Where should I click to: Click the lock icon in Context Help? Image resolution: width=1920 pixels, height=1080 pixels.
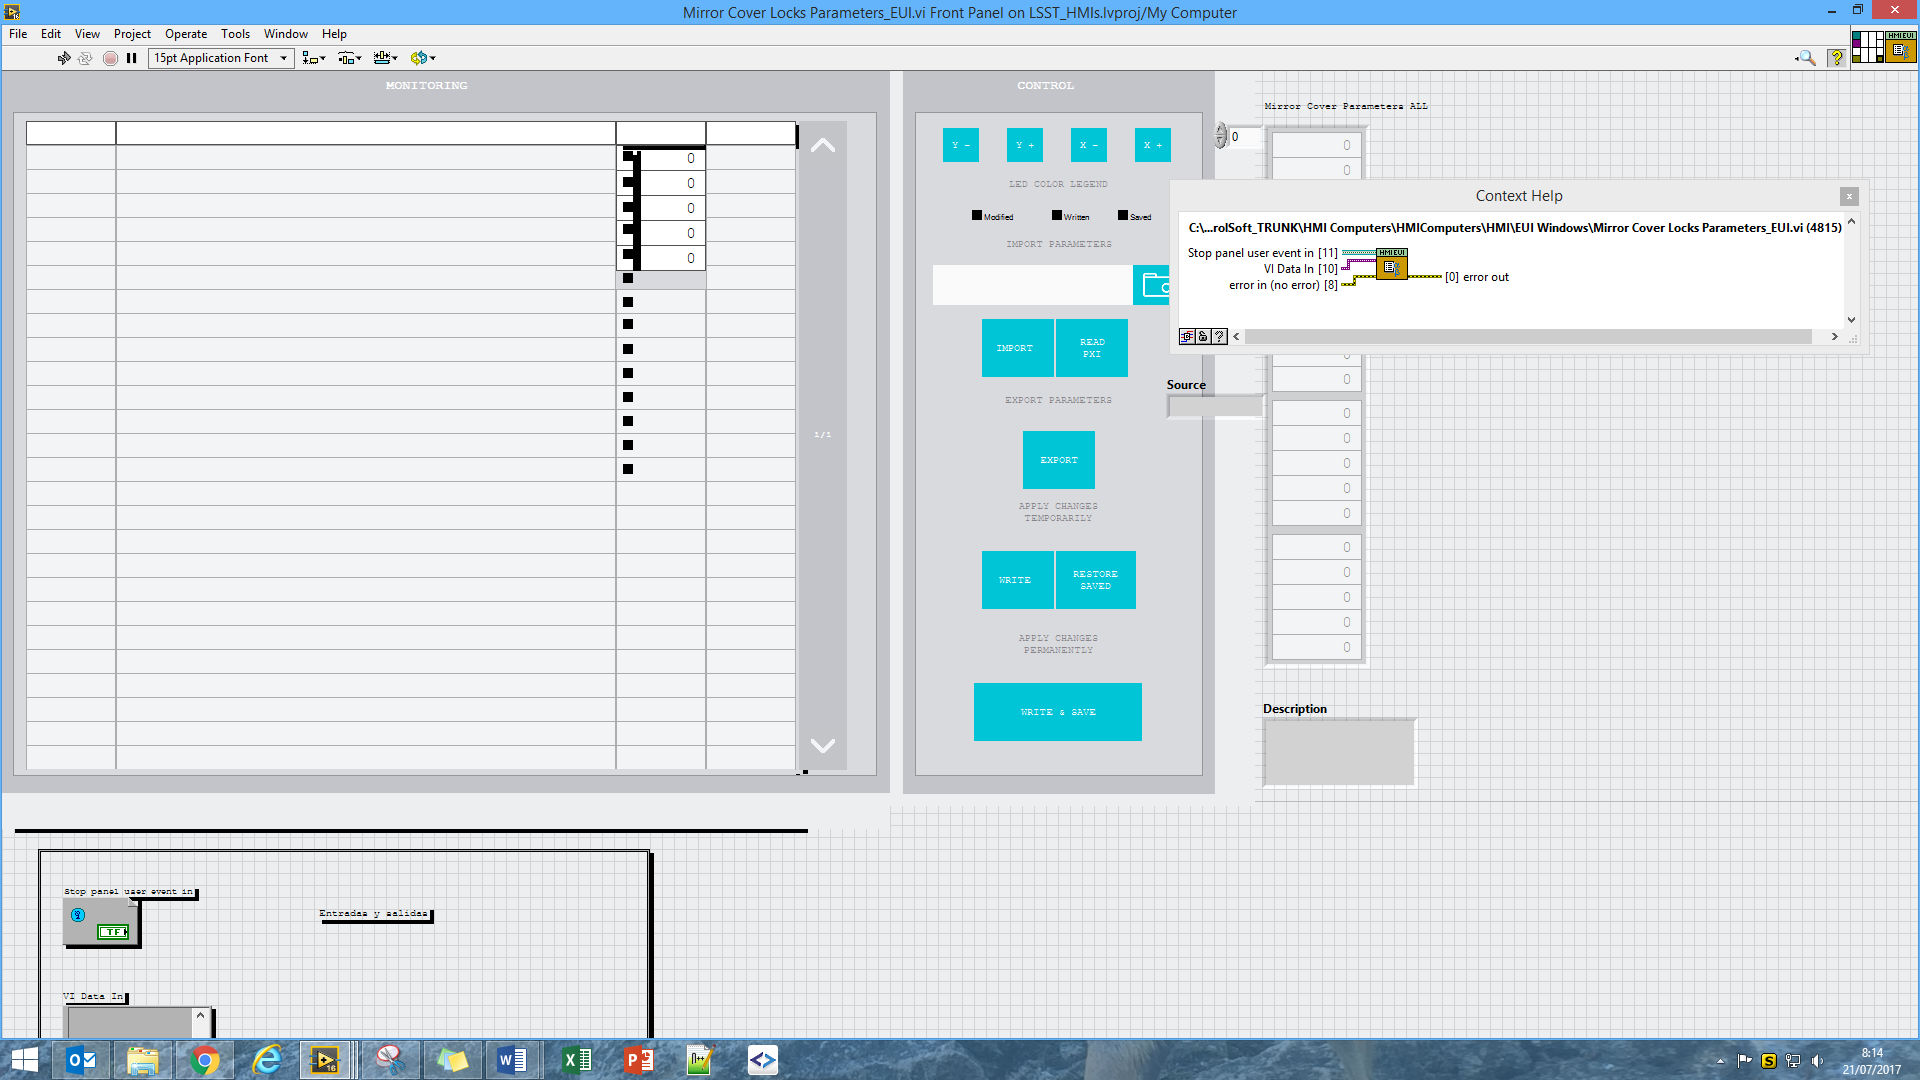point(1203,337)
